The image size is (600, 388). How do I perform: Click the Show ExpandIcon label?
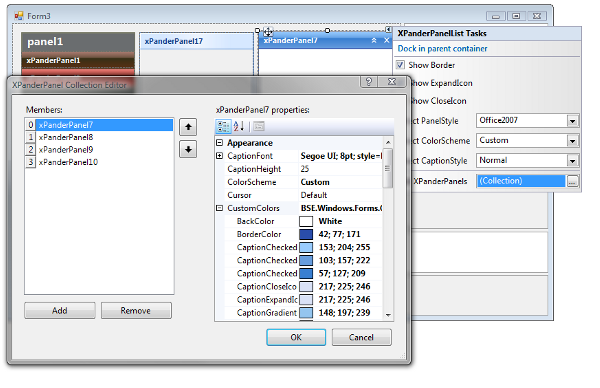click(x=441, y=83)
